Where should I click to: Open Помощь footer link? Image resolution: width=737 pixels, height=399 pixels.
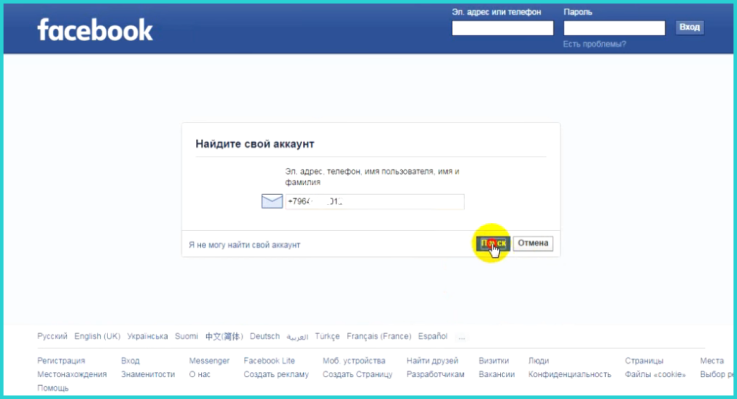click(x=53, y=388)
